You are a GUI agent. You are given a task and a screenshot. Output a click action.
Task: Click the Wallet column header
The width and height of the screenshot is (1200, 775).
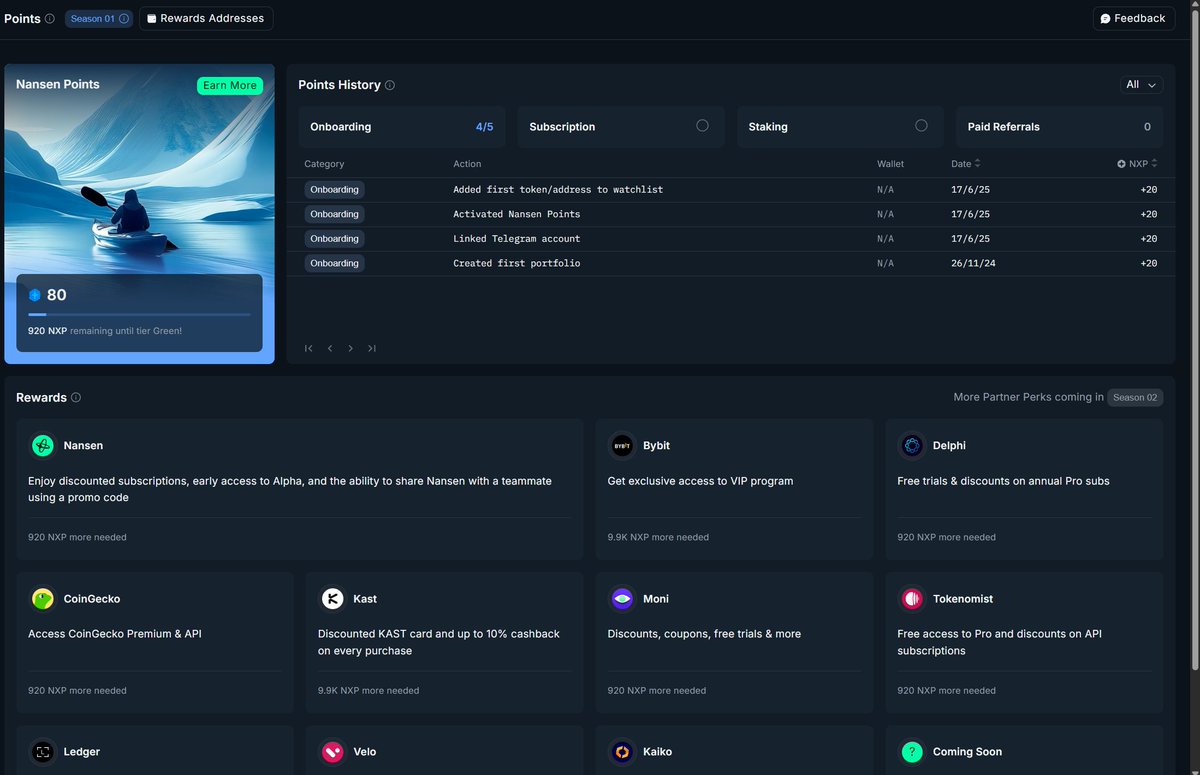pyautogui.click(x=890, y=164)
